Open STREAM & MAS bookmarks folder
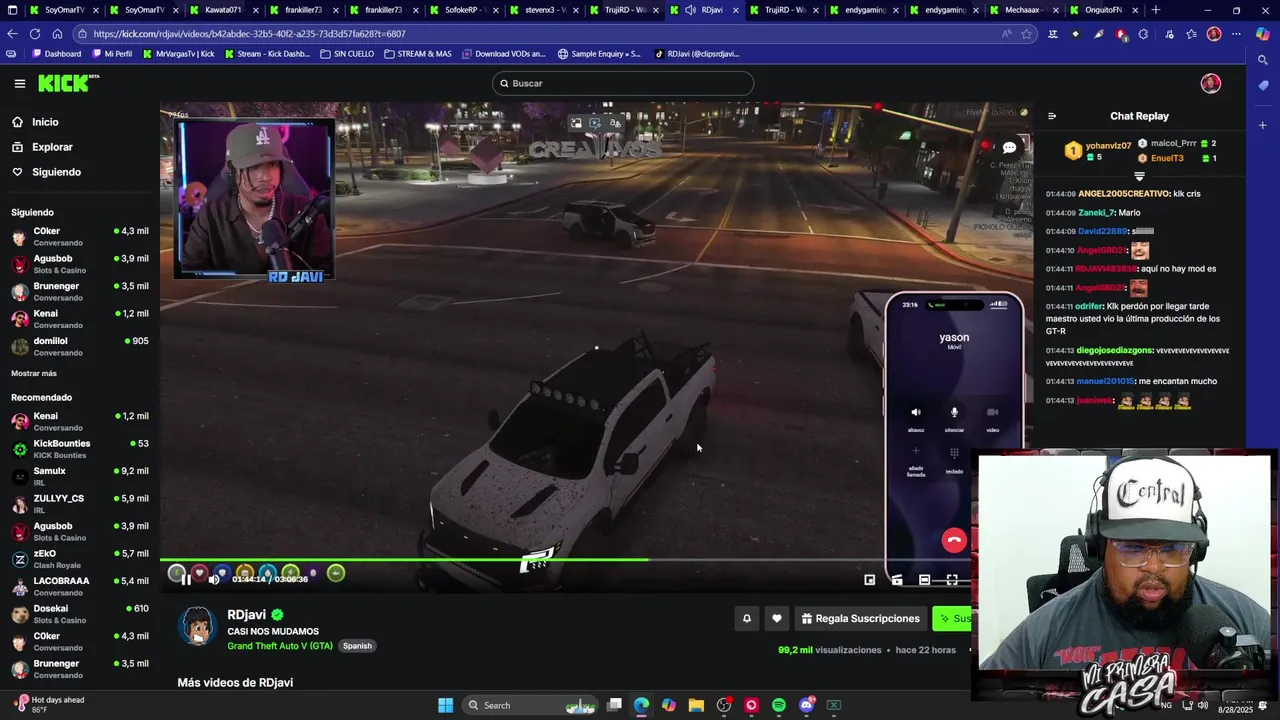The height and width of the screenshot is (720, 1280). tap(418, 54)
